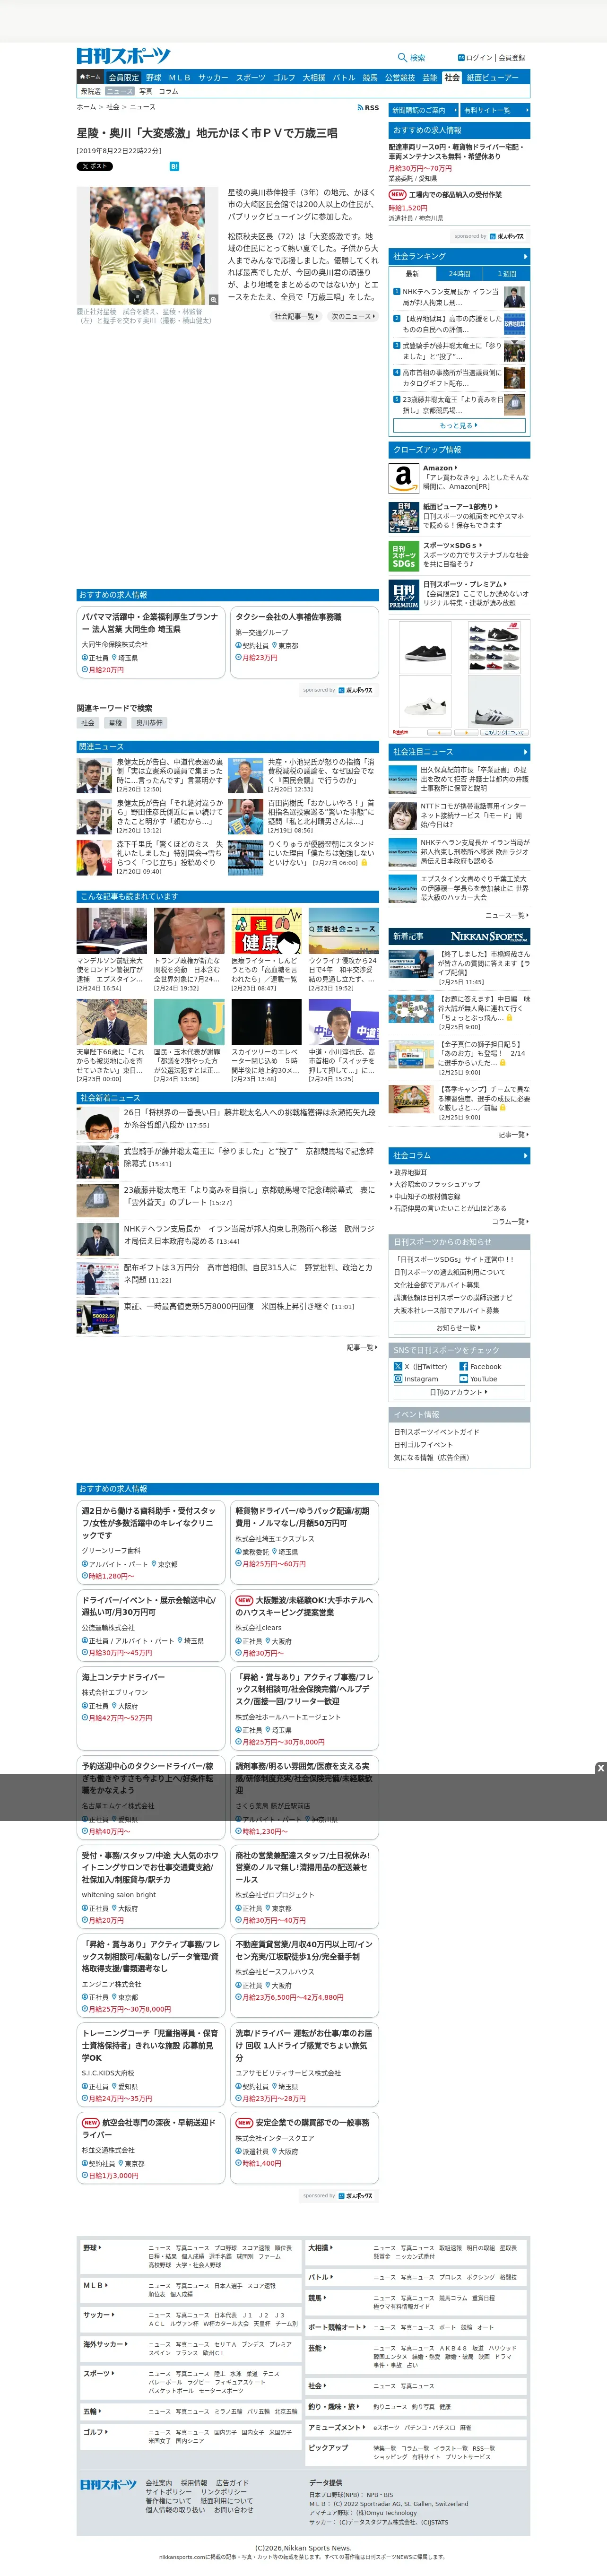Open ranking item 1 NHKテヘラン支局長 article

[459, 296]
